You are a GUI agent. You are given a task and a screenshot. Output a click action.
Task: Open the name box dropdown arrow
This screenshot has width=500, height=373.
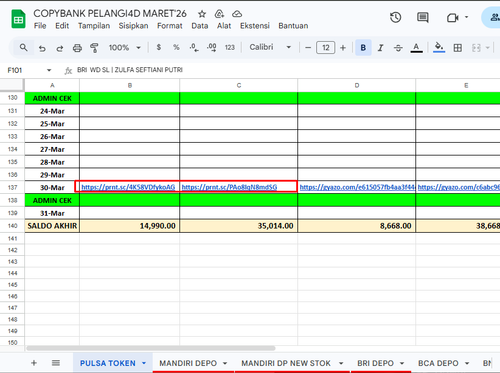pos(49,70)
